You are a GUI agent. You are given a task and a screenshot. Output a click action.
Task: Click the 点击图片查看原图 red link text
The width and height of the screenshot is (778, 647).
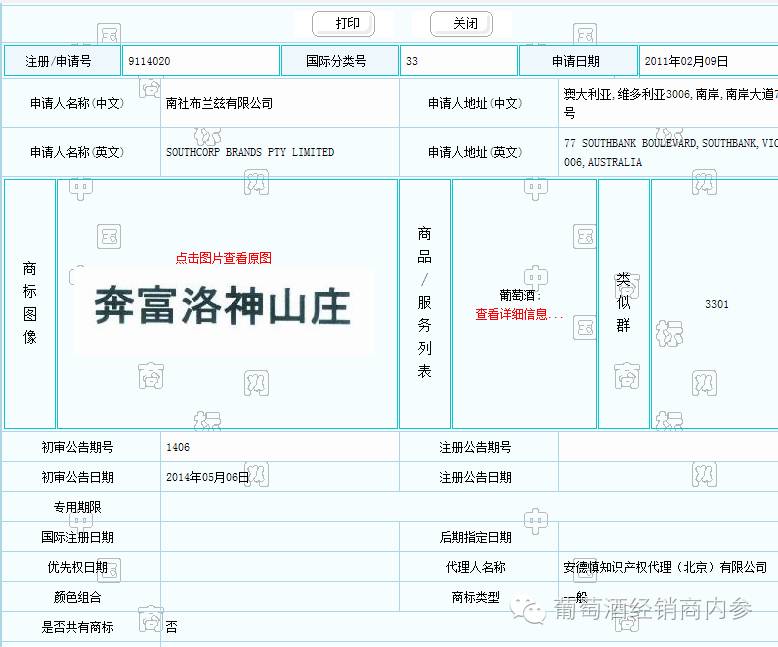[224, 258]
